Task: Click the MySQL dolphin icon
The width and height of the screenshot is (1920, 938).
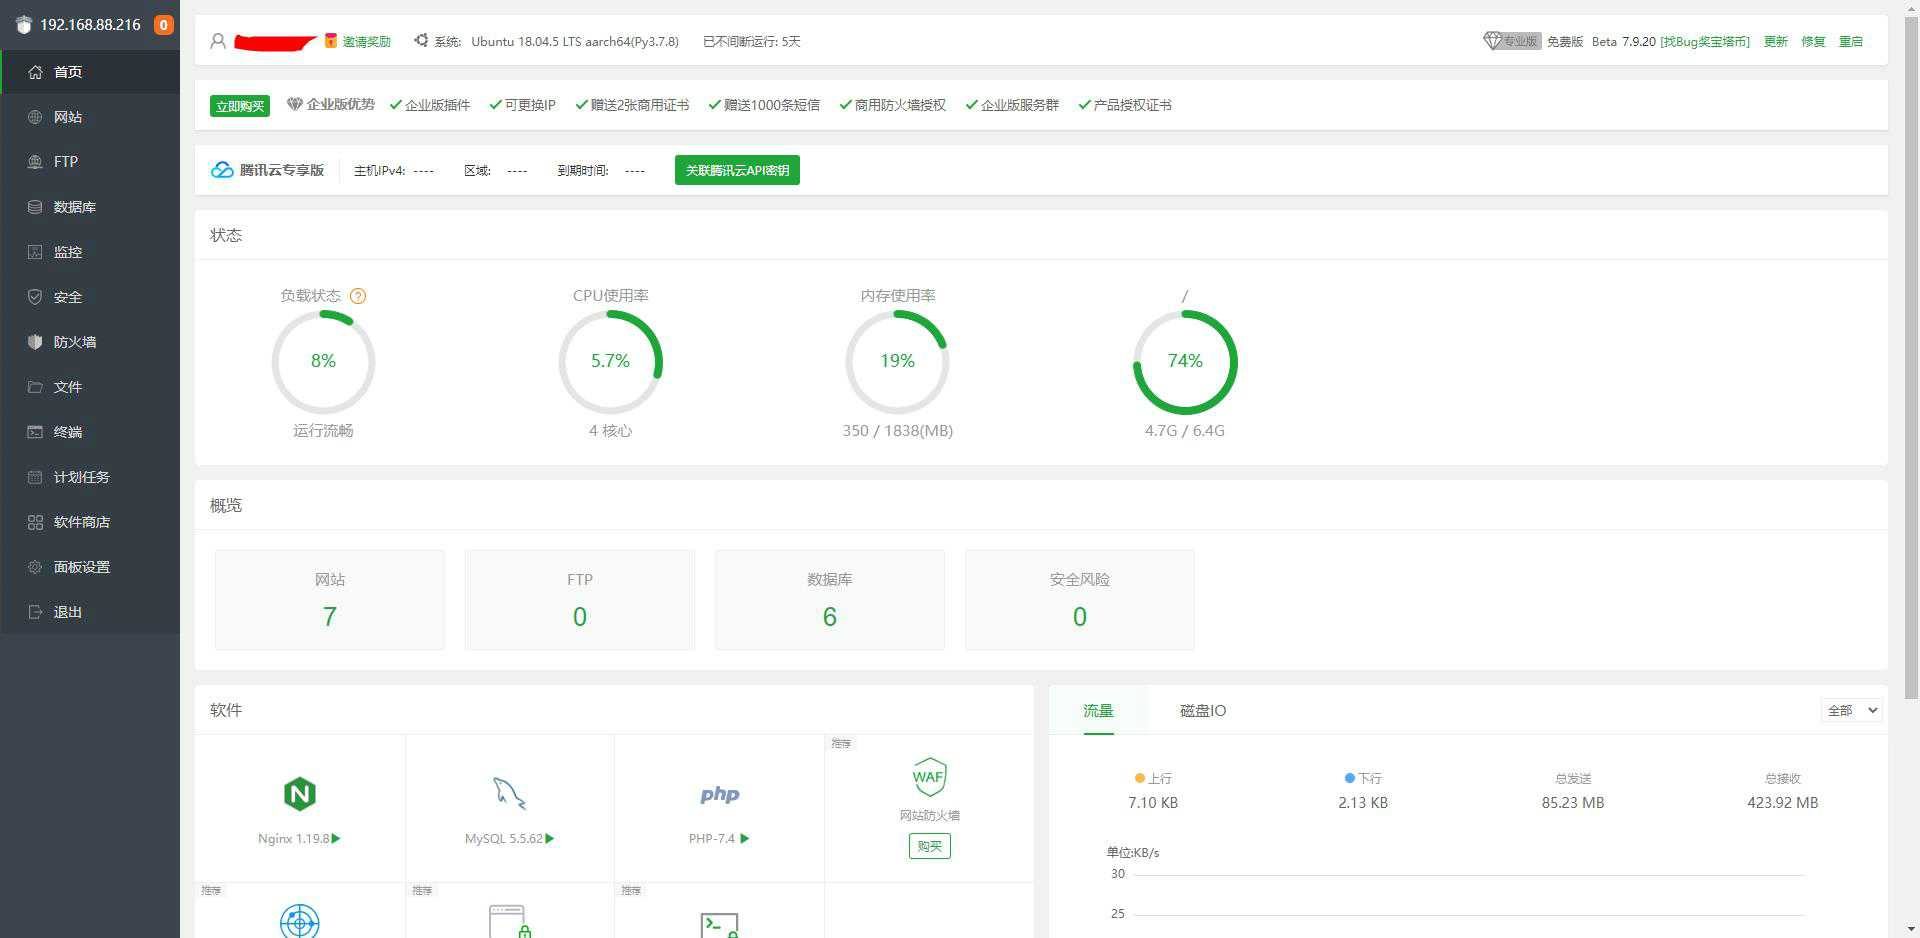Action: (509, 794)
